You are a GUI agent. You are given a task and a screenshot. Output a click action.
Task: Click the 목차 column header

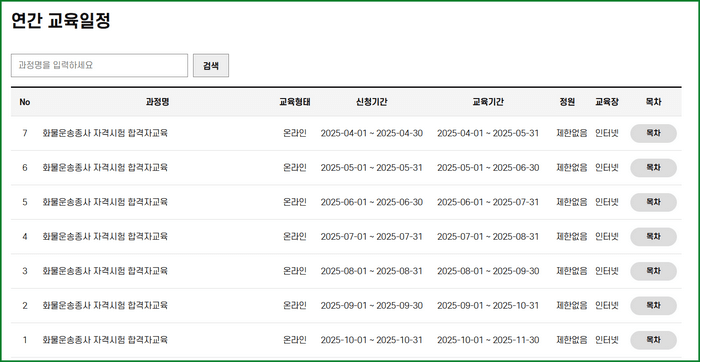tap(653, 102)
